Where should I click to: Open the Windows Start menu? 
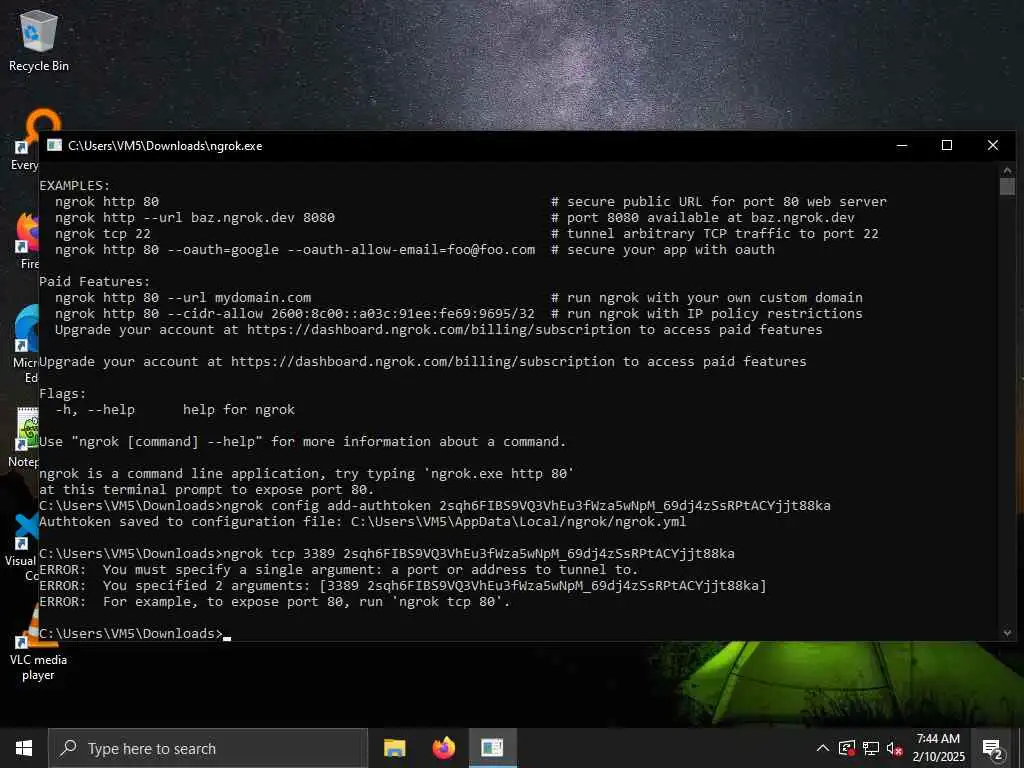[24, 748]
